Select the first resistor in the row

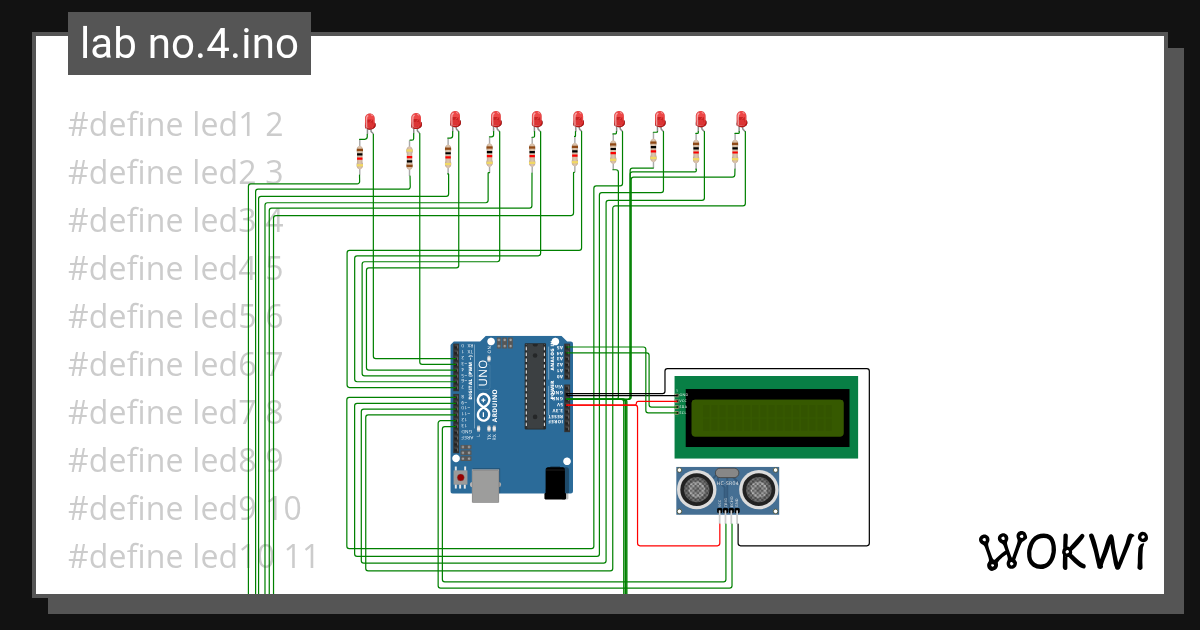tap(358, 156)
